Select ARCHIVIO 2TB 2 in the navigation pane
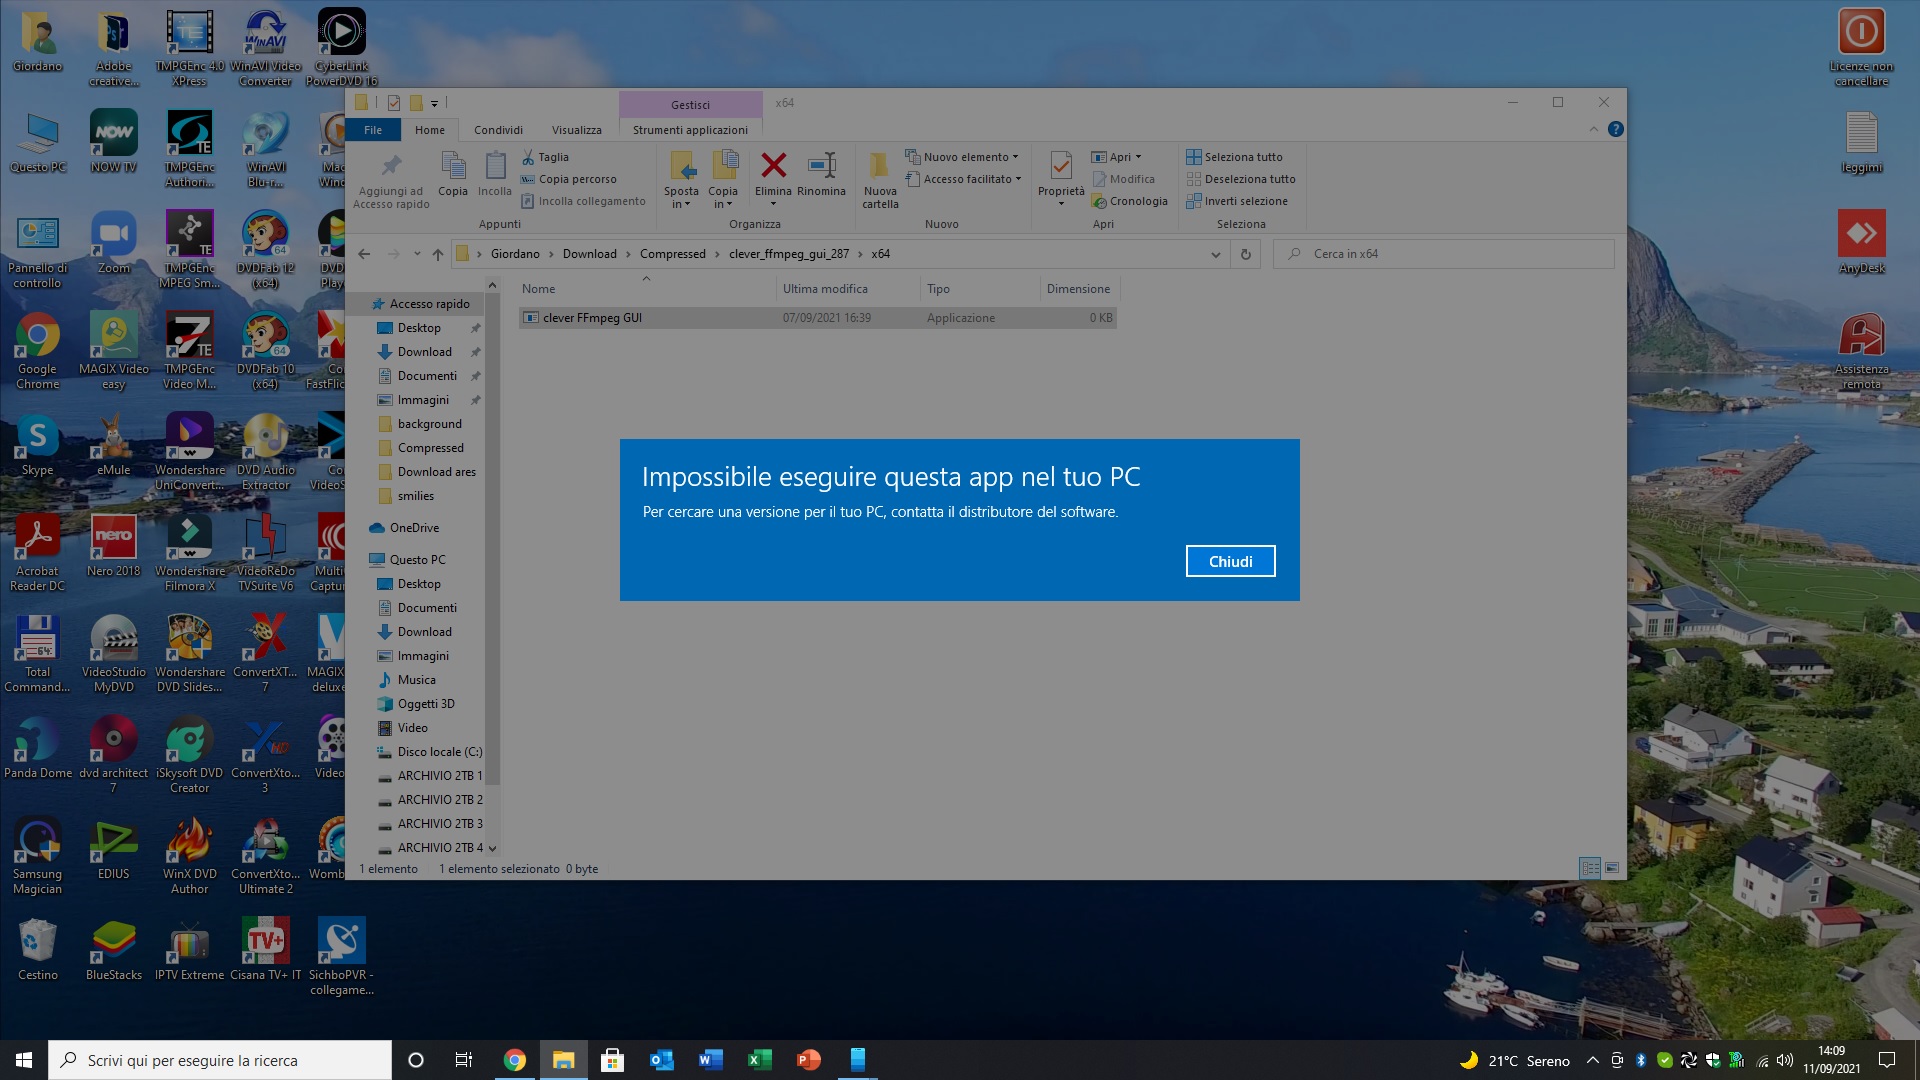Screen dimensions: 1920x1080 click(x=439, y=800)
